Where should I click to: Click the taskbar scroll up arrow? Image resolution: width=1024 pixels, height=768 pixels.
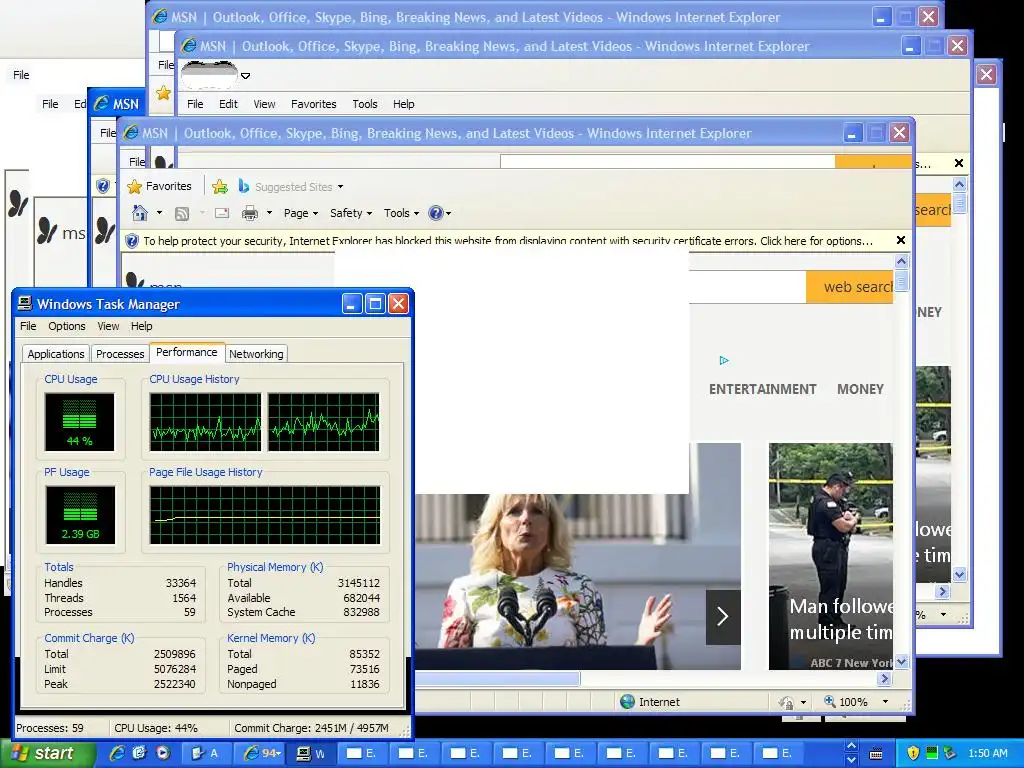pyautogui.click(x=852, y=746)
